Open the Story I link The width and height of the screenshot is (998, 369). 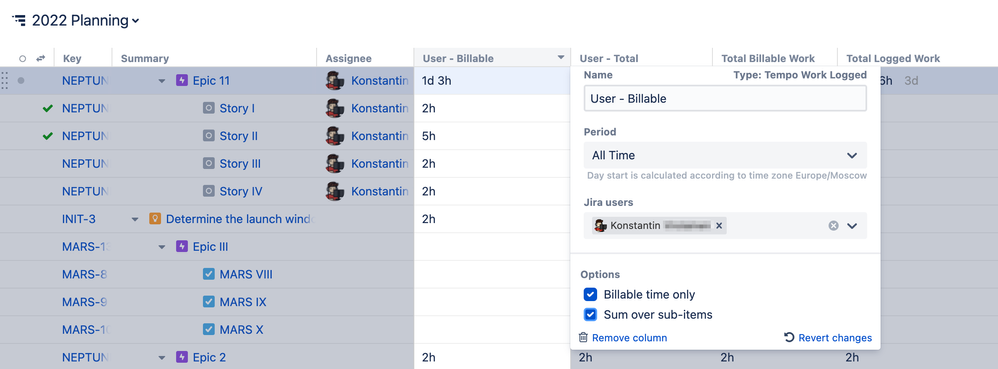pos(237,108)
